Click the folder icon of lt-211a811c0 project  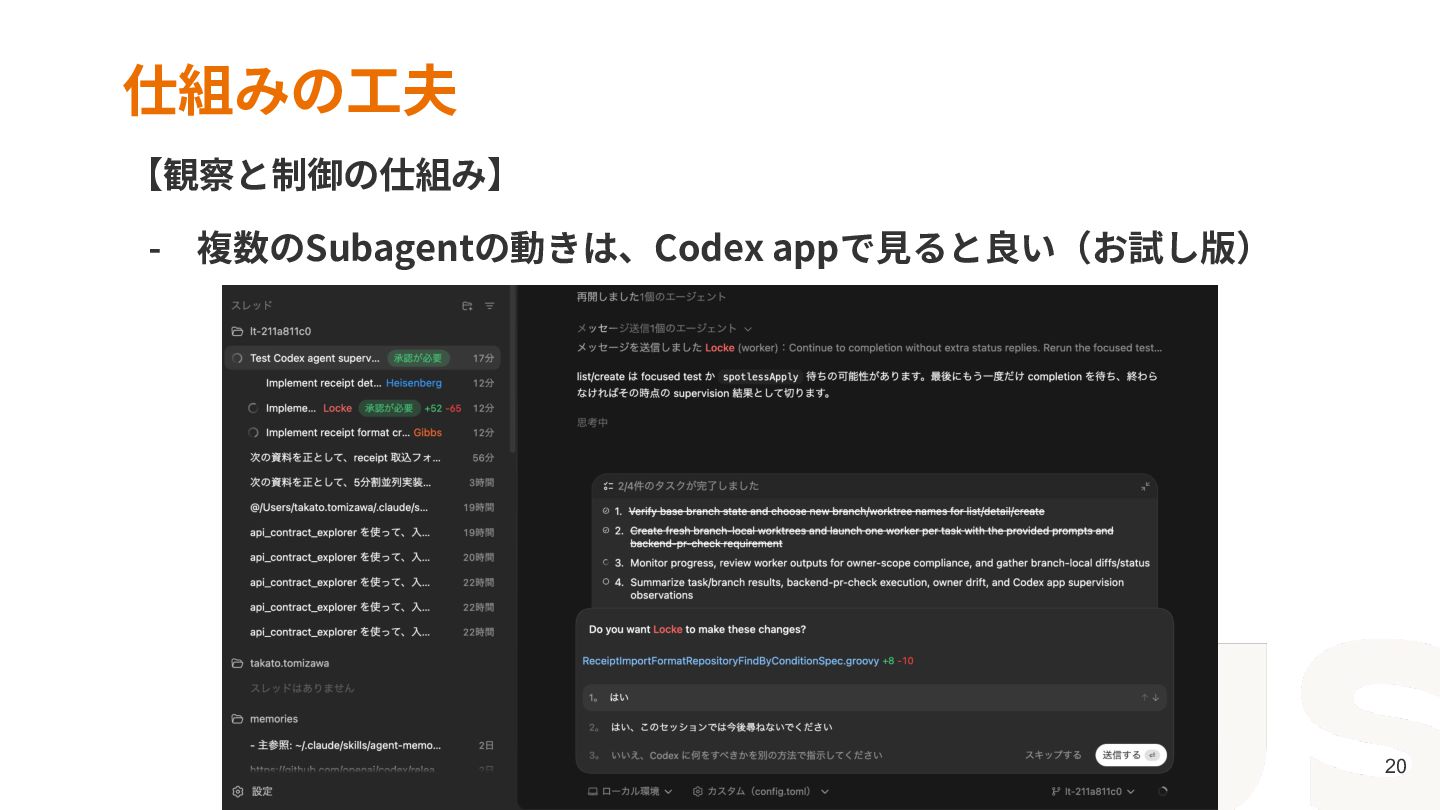pyautogui.click(x=237, y=331)
